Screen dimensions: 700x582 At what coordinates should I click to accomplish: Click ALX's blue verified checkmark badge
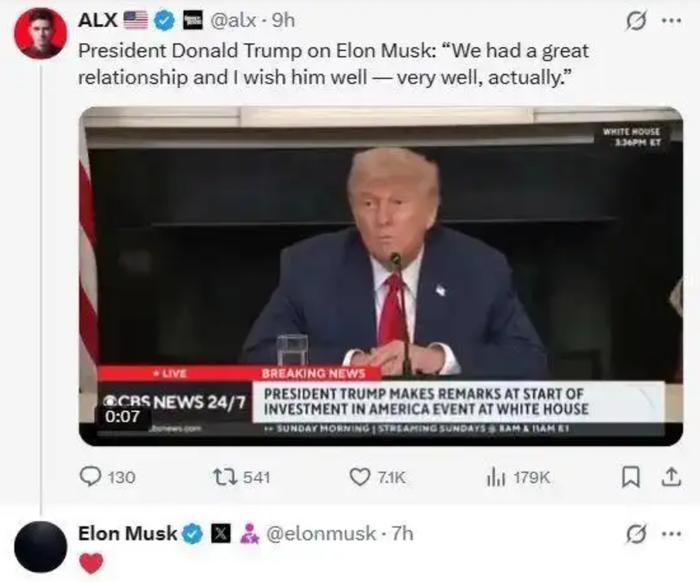pyautogui.click(x=165, y=21)
